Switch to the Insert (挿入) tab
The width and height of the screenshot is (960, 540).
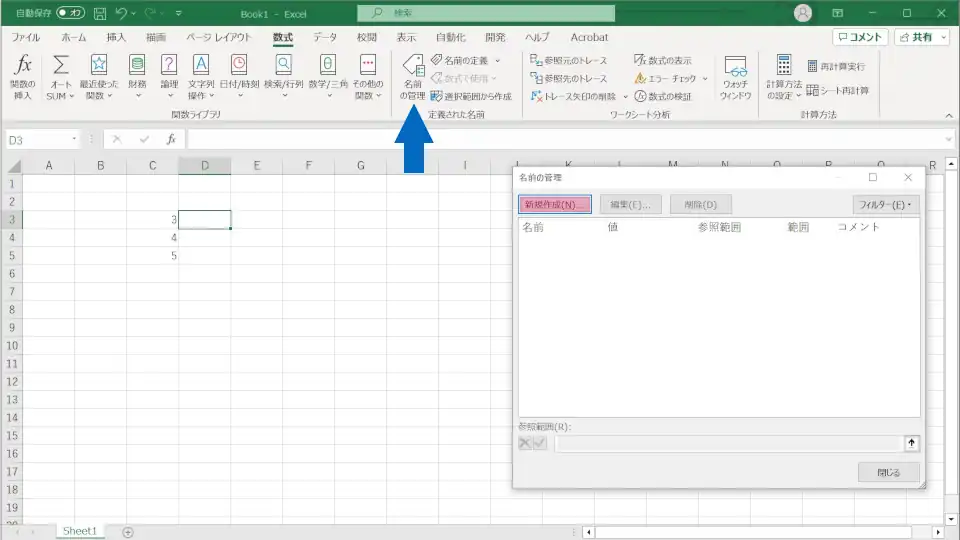[116, 37]
